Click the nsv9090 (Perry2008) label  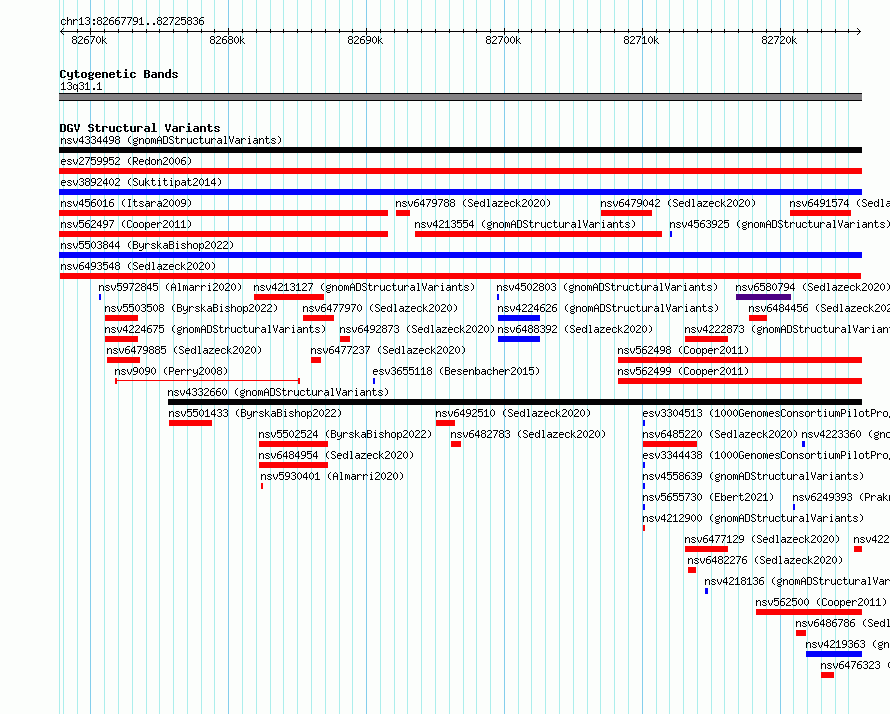point(171,371)
